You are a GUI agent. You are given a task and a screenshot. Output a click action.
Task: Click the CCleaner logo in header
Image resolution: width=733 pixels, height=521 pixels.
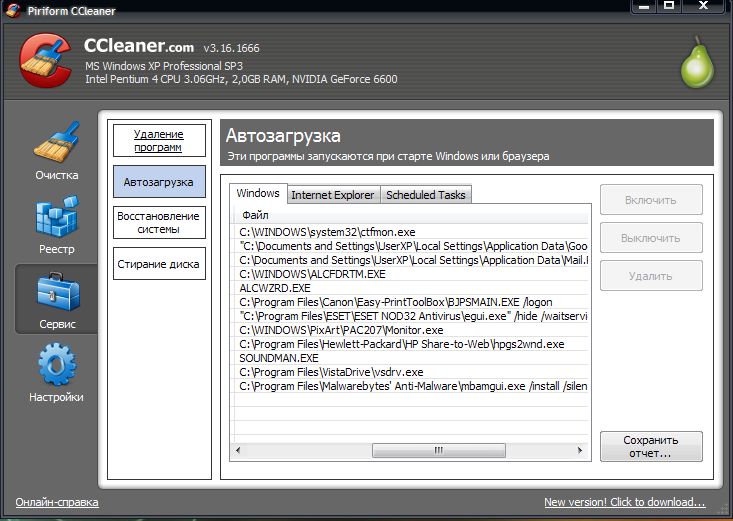tap(46, 62)
